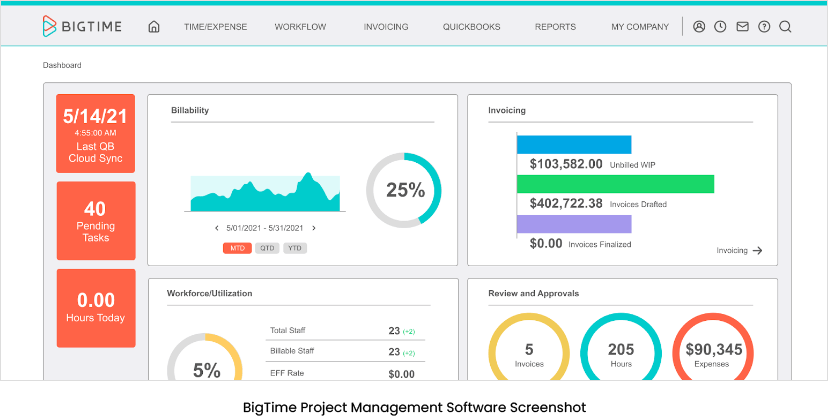Click the $103,582.00 Unbilled WIP amount

pyautogui.click(x=566, y=164)
